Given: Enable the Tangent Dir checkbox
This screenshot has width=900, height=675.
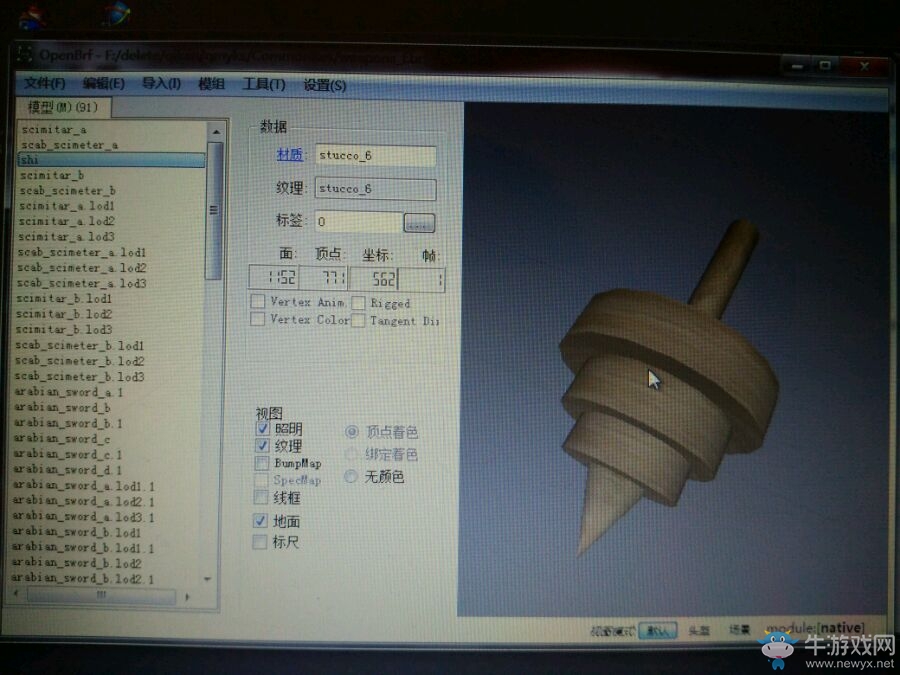Looking at the screenshot, I should point(358,320).
